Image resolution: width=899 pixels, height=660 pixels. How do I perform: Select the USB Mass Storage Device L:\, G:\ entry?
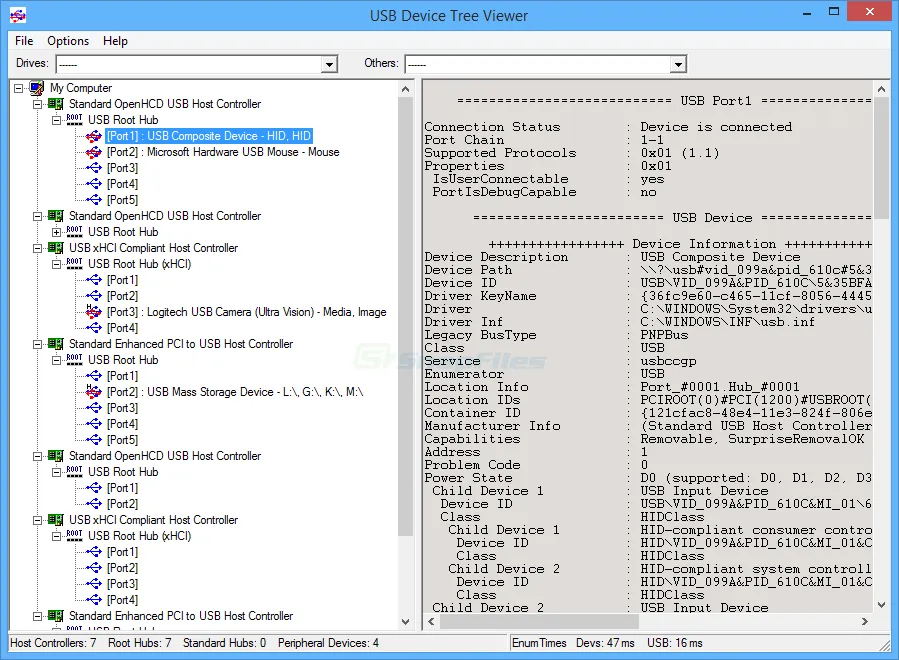(235, 392)
